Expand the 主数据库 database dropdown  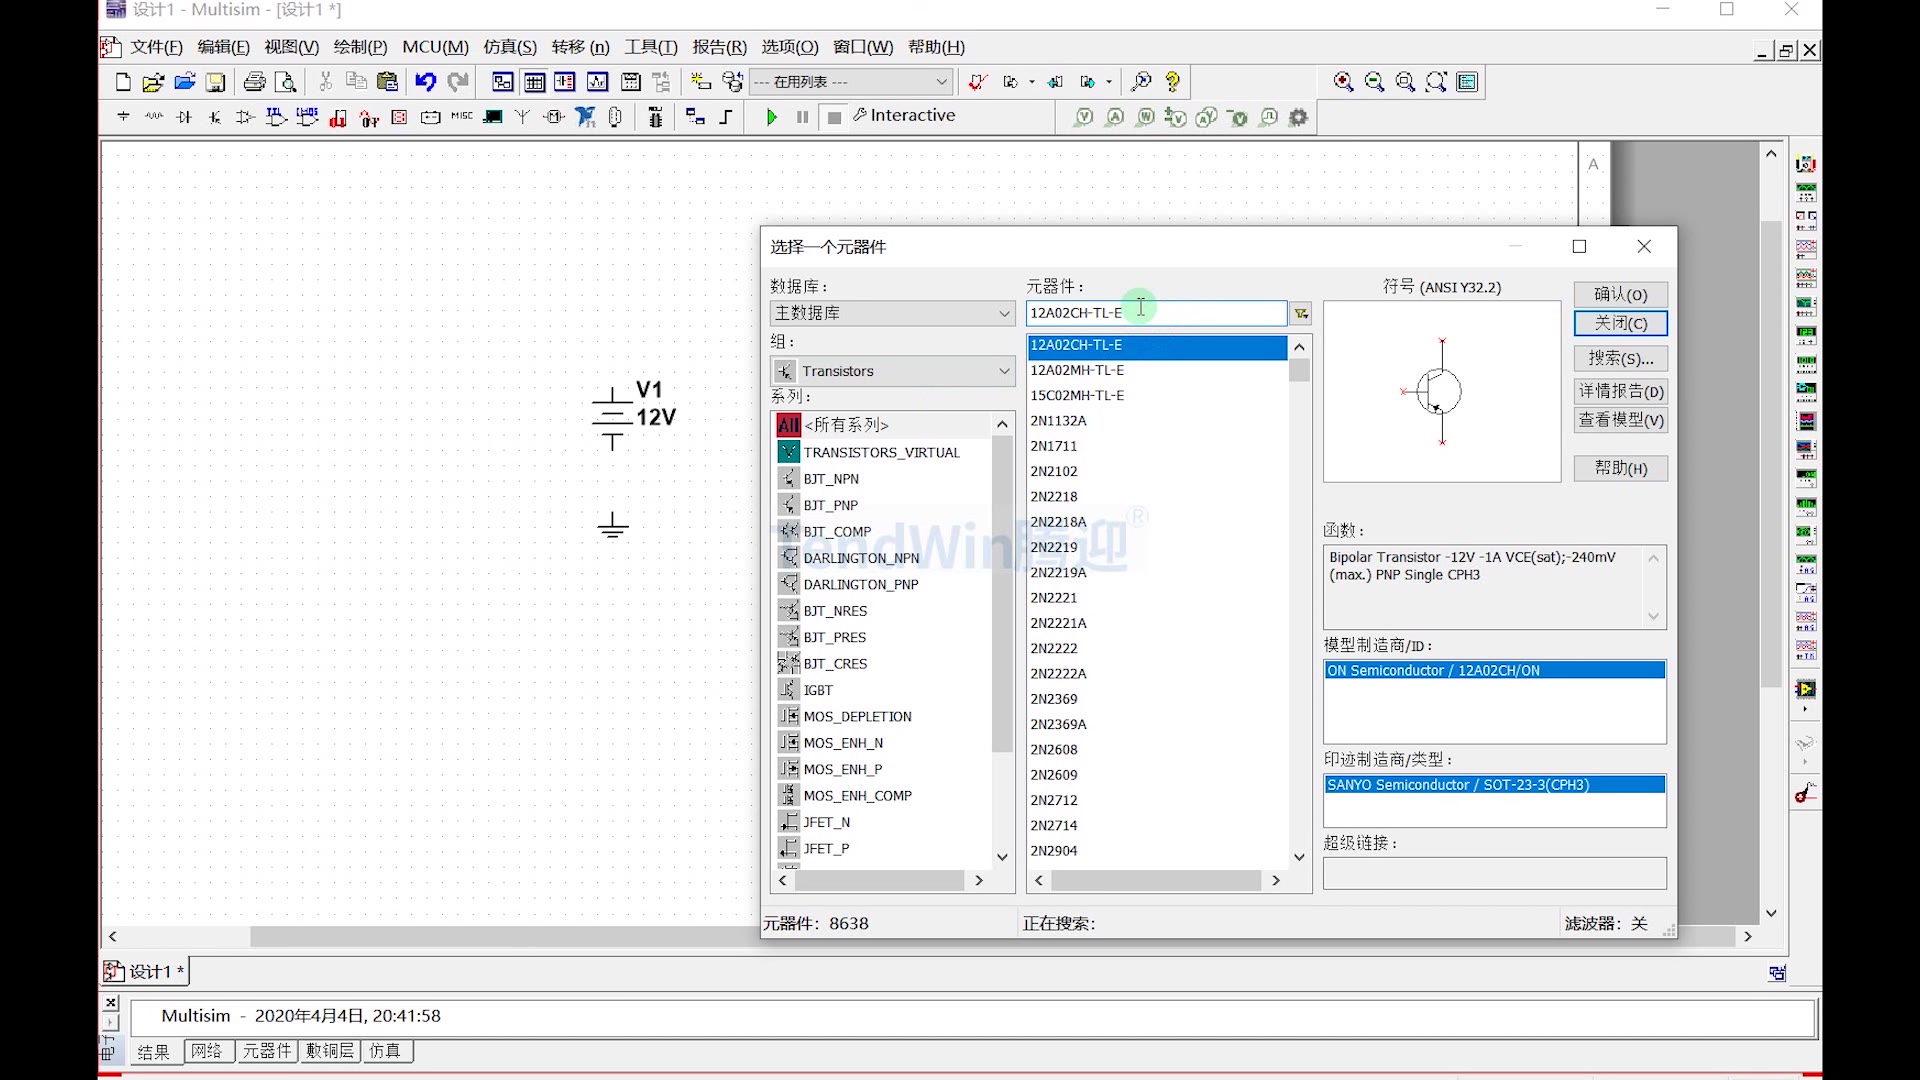click(x=892, y=313)
